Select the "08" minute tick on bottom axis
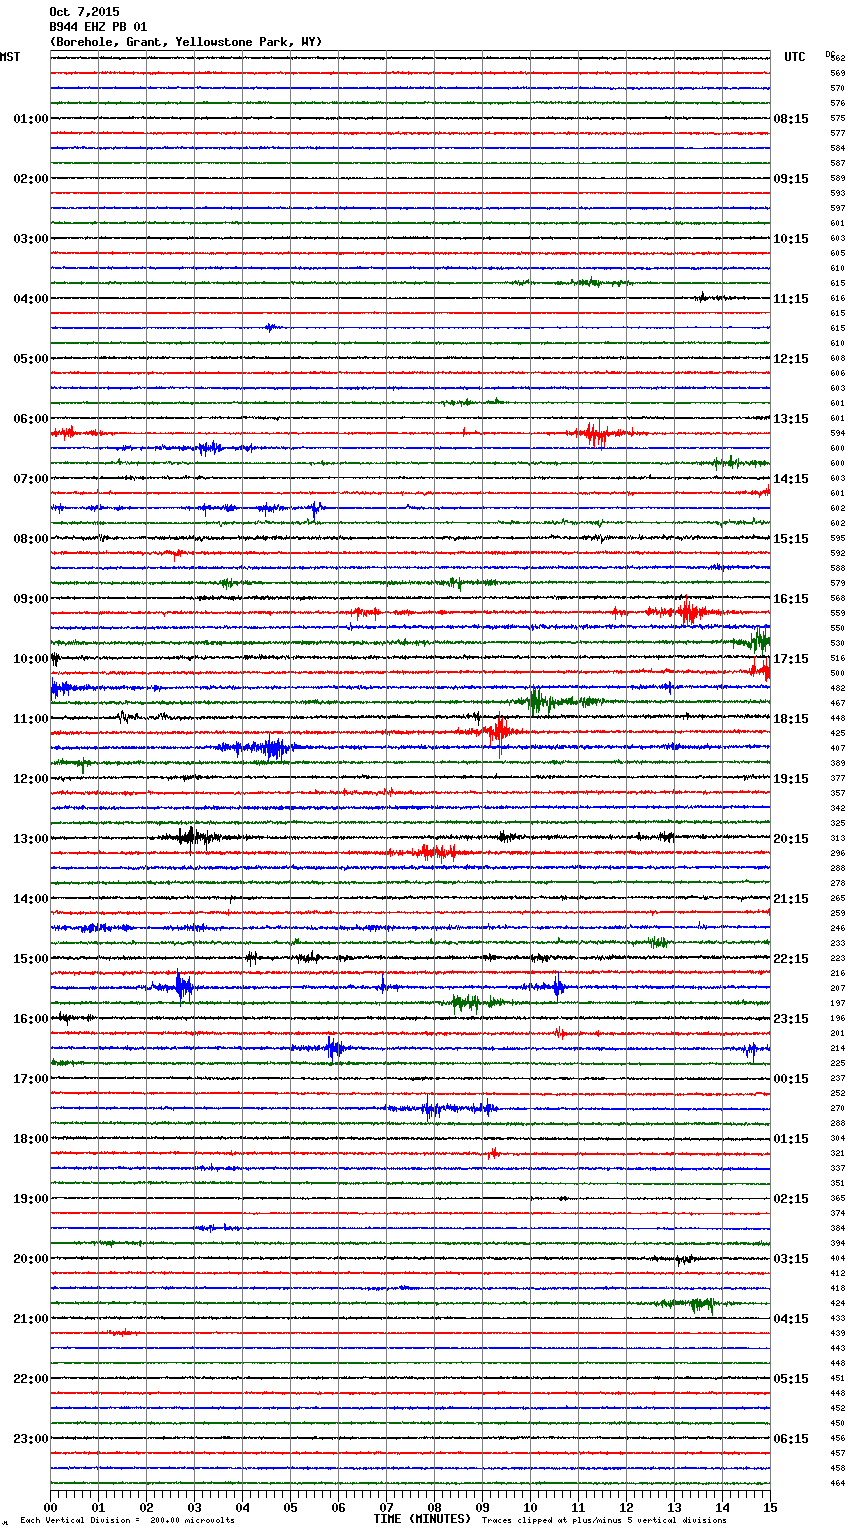This screenshot has height=1534, width=850. tap(434, 1507)
